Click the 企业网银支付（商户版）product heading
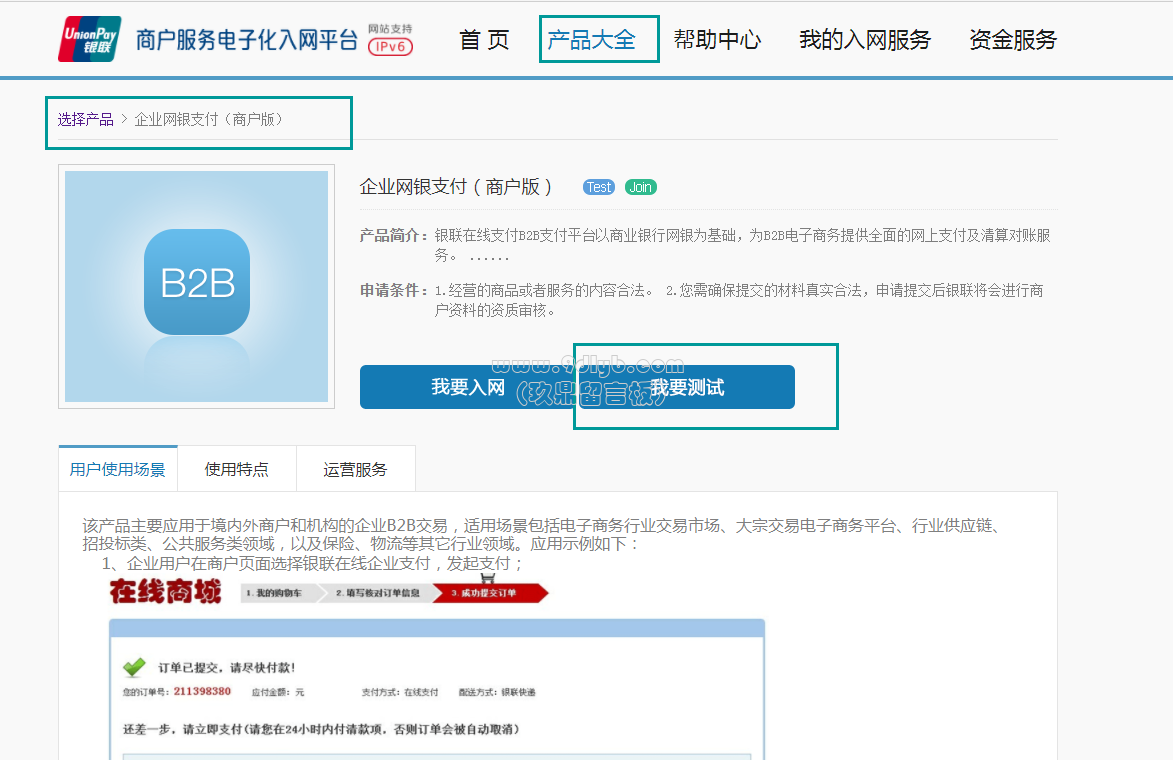This screenshot has width=1173, height=760. click(x=455, y=187)
